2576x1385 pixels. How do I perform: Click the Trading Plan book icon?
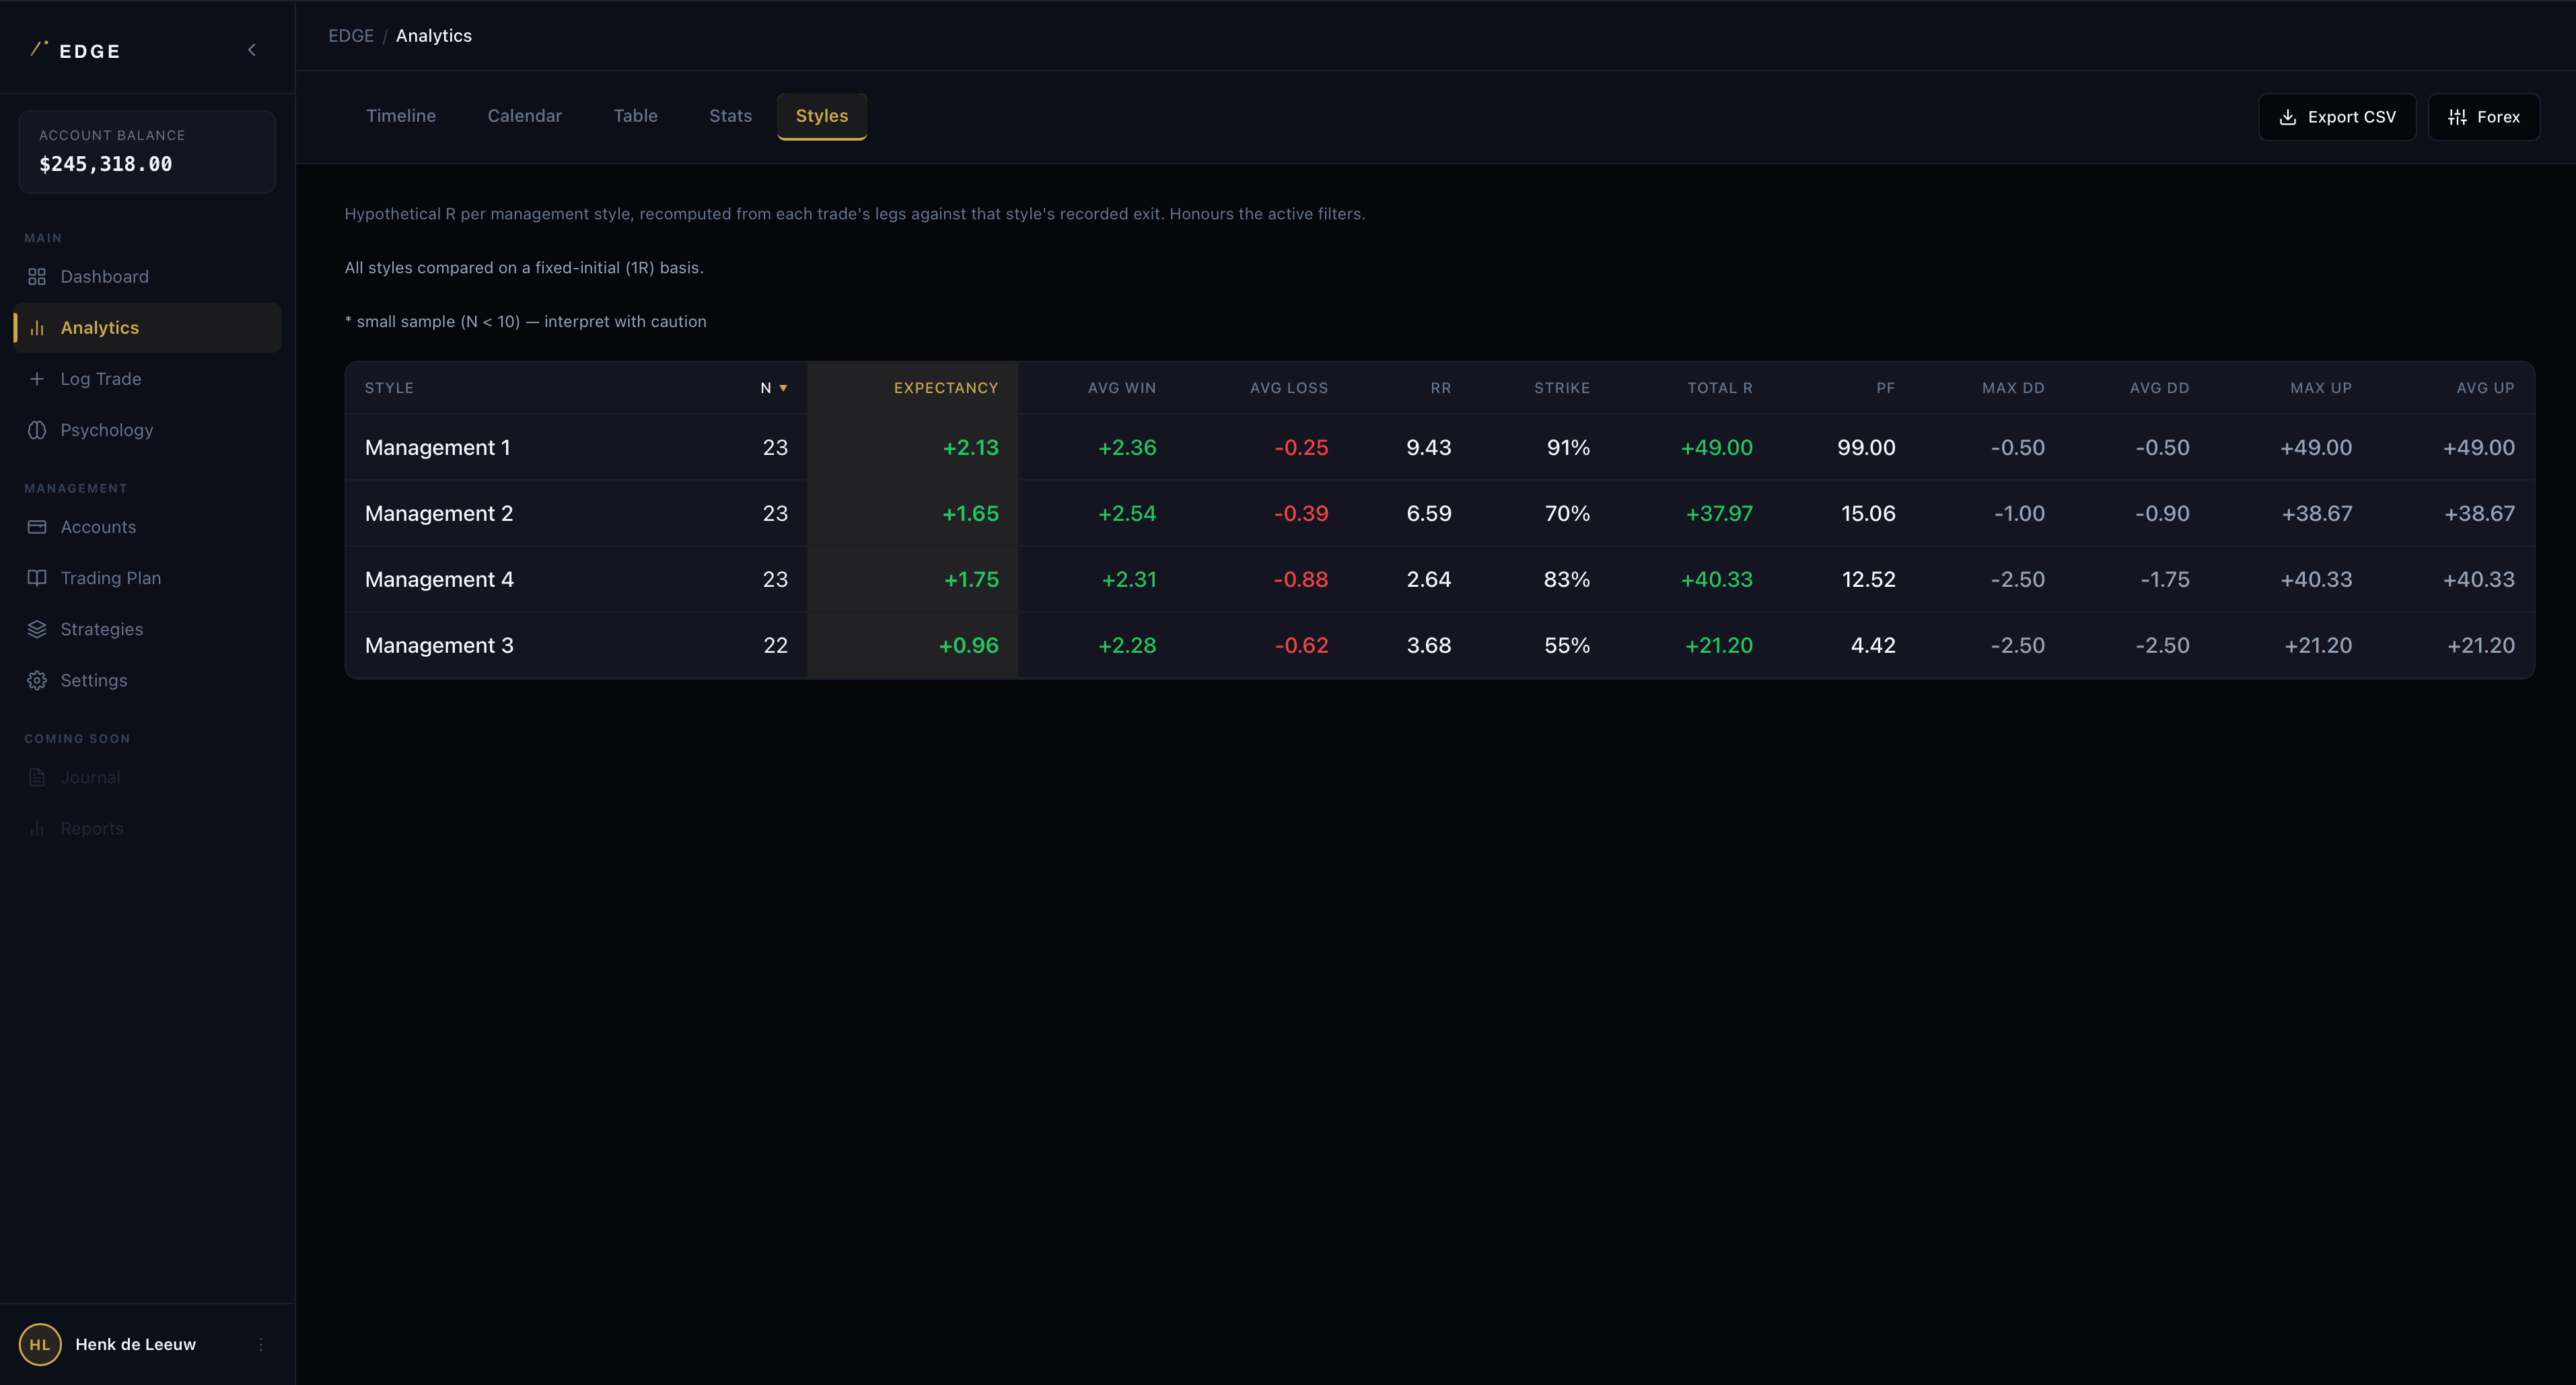(37, 578)
